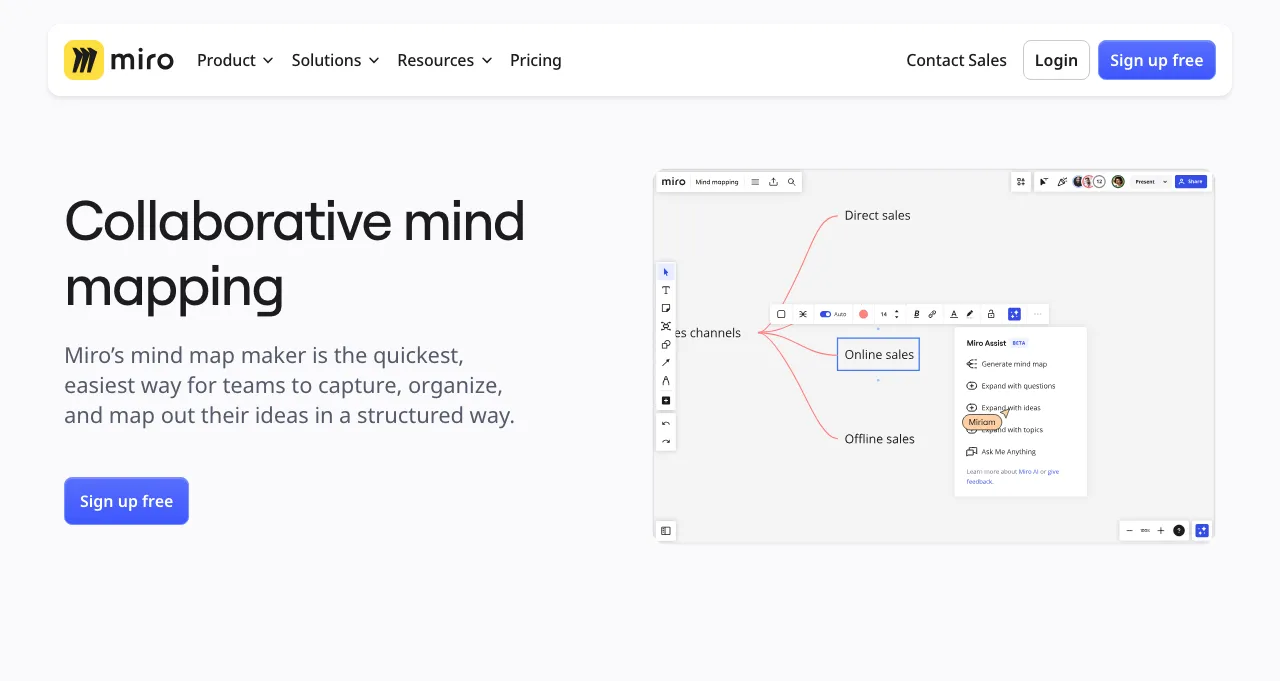Open the frames panel icon at board bottom-left
The width and height of the screenshot is (1280, 681).
(666, 531)
